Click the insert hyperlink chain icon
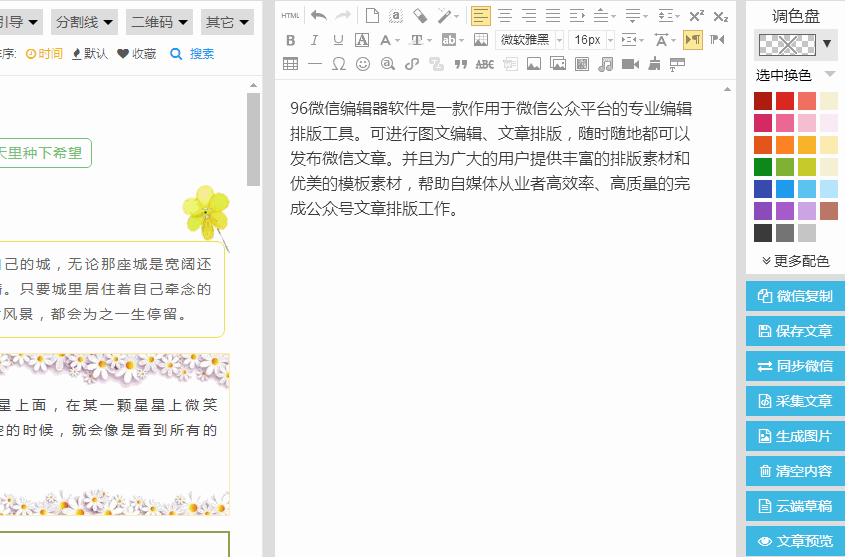The width and height of the screenshot is (845, 557). point(412,64)
